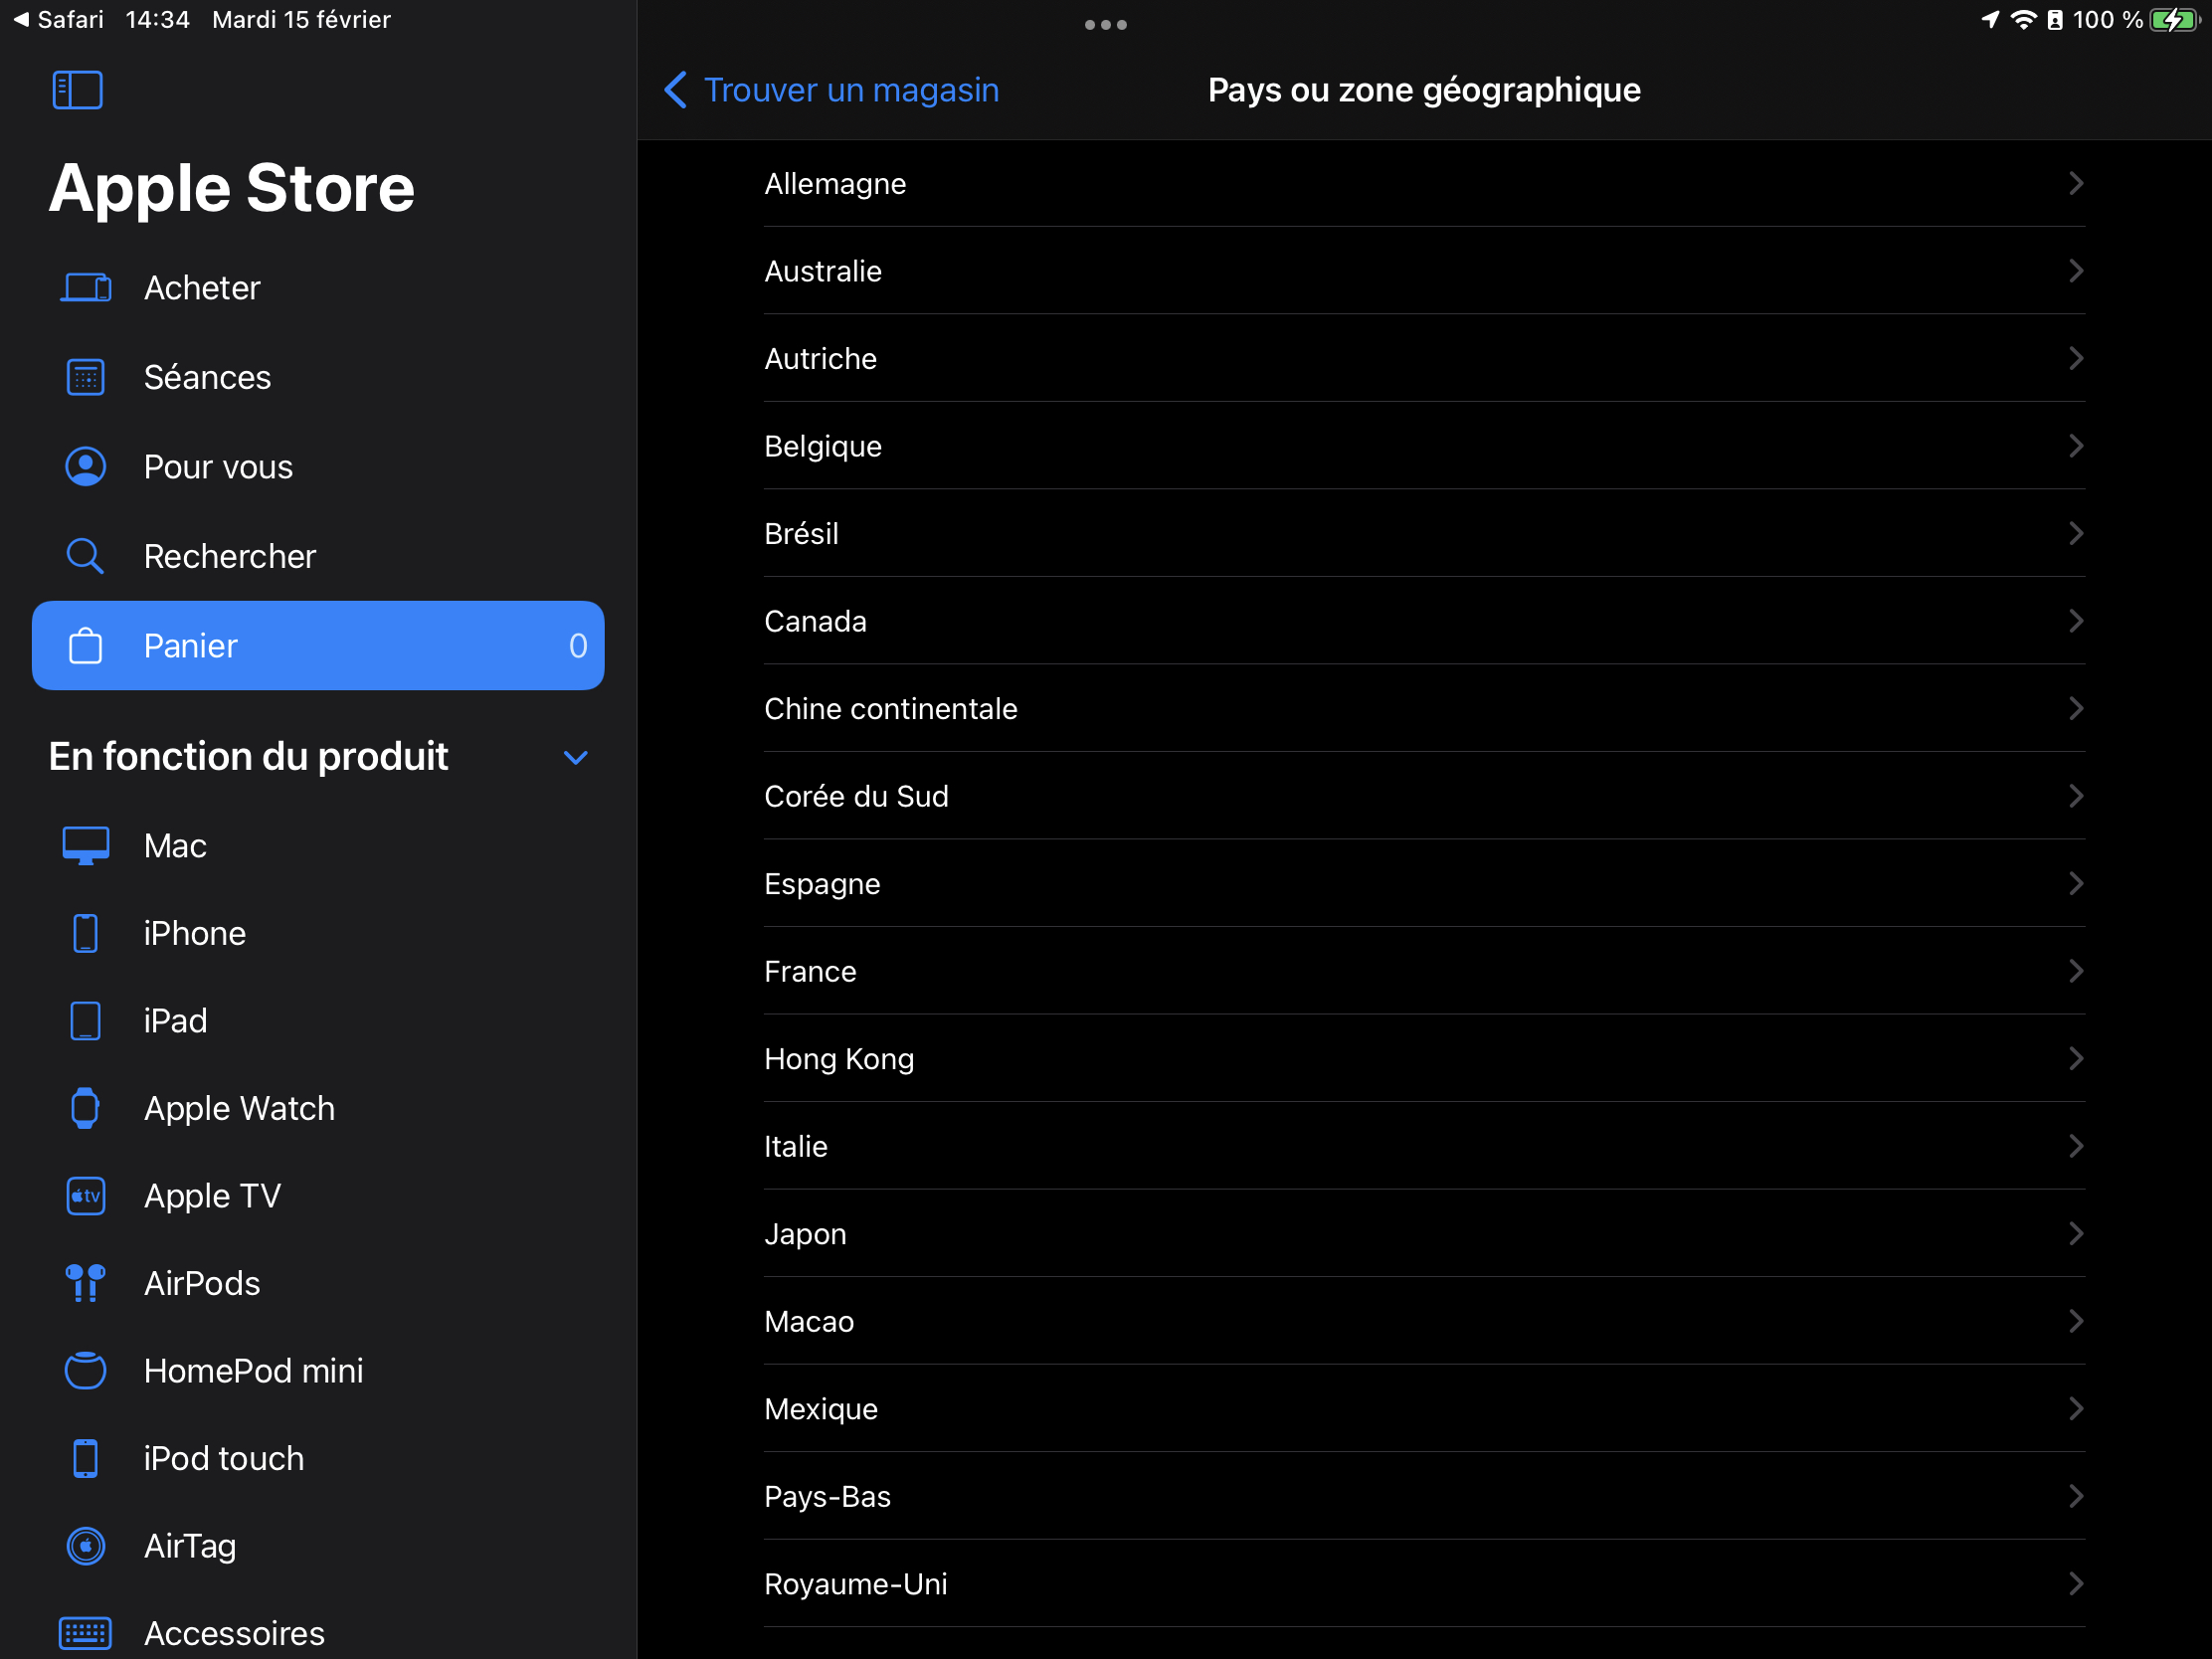Toggle the sidebar panel icon

coord(77,90)
